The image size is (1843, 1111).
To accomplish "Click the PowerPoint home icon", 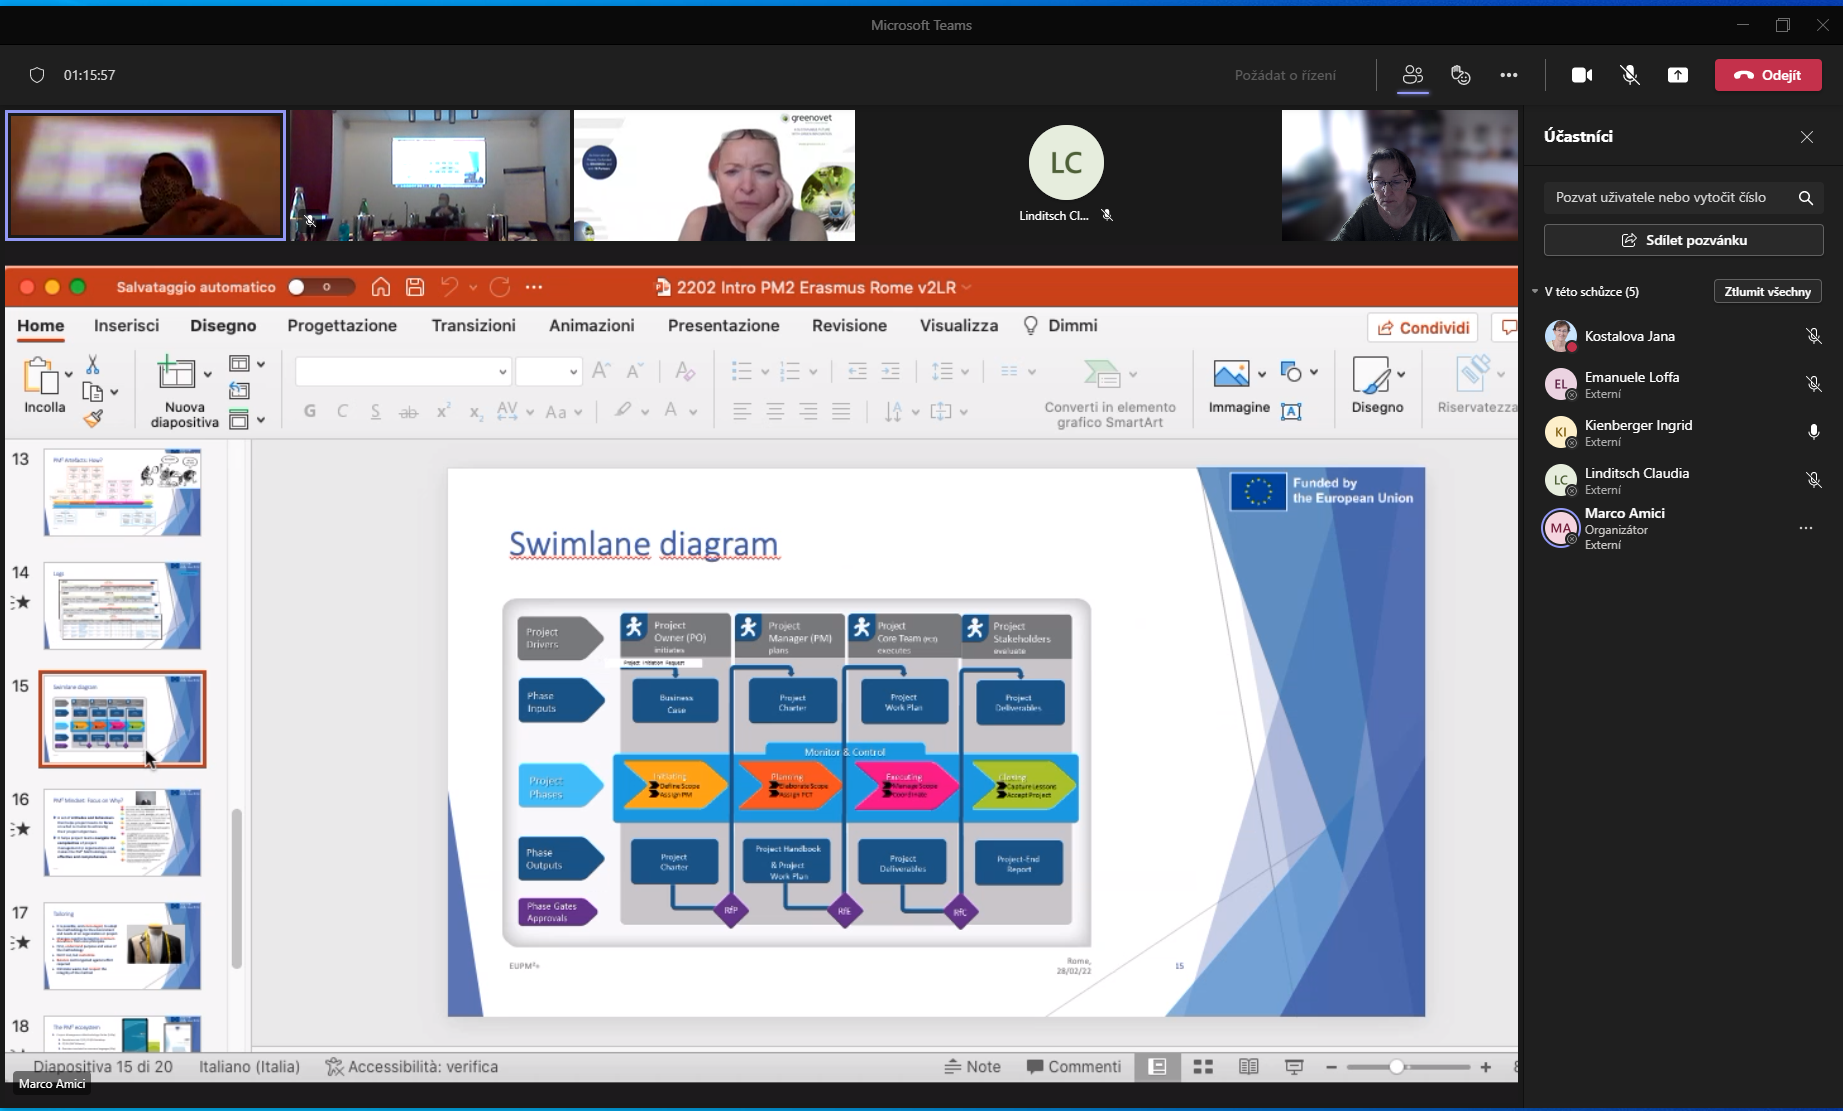I will (x=380, y=287).
